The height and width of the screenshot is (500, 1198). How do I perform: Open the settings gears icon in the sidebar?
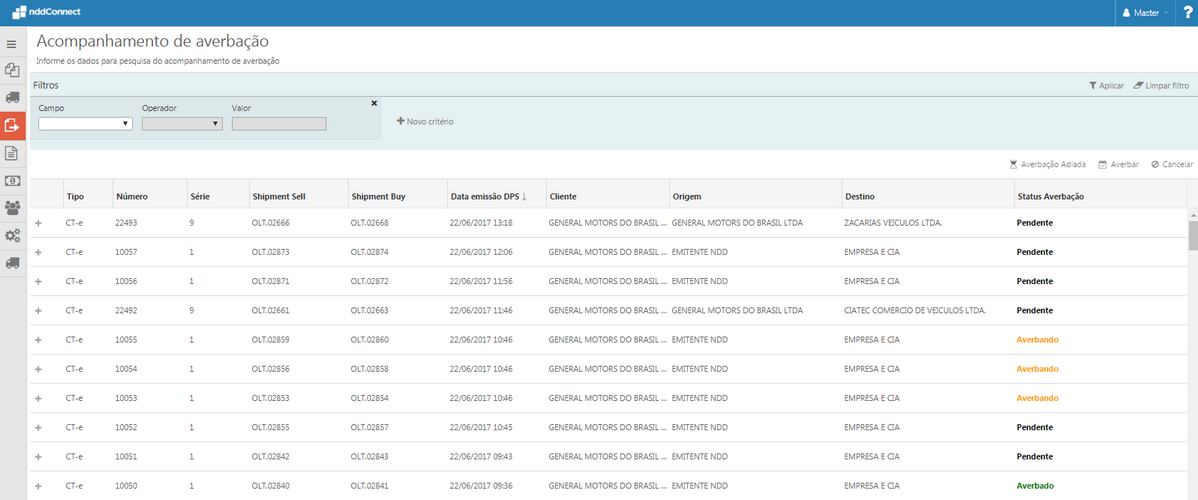tap(12, 236)
